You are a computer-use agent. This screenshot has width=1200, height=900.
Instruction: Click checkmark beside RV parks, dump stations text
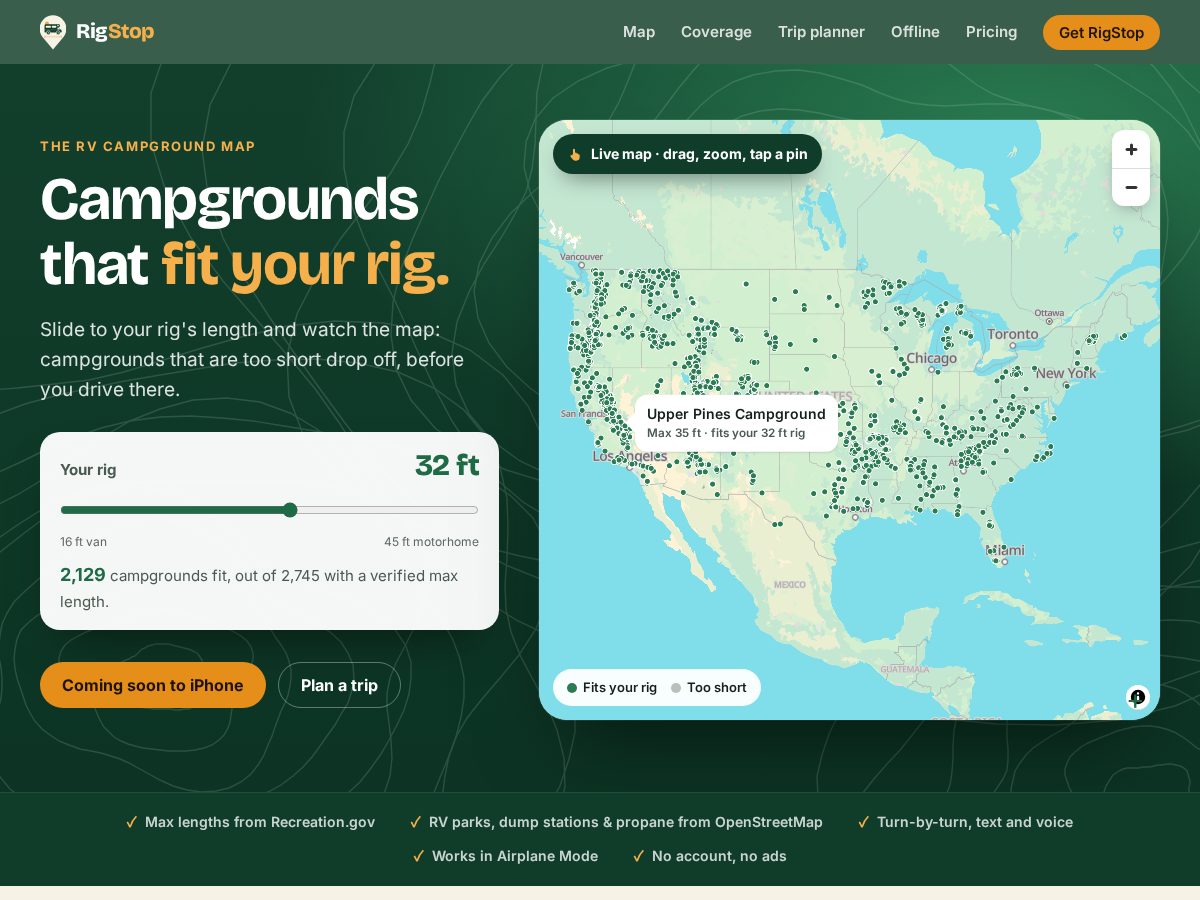[x=416, y=822]
